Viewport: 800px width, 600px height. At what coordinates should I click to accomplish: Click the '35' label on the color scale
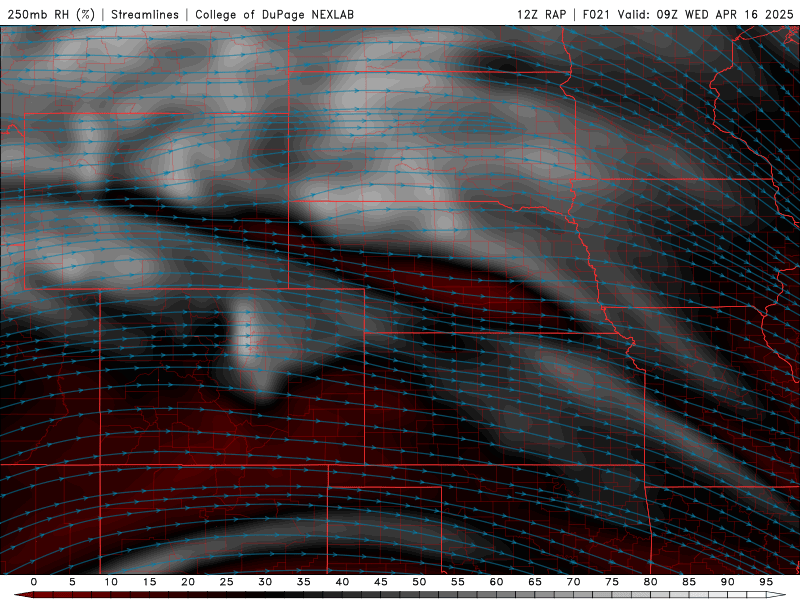304,582
